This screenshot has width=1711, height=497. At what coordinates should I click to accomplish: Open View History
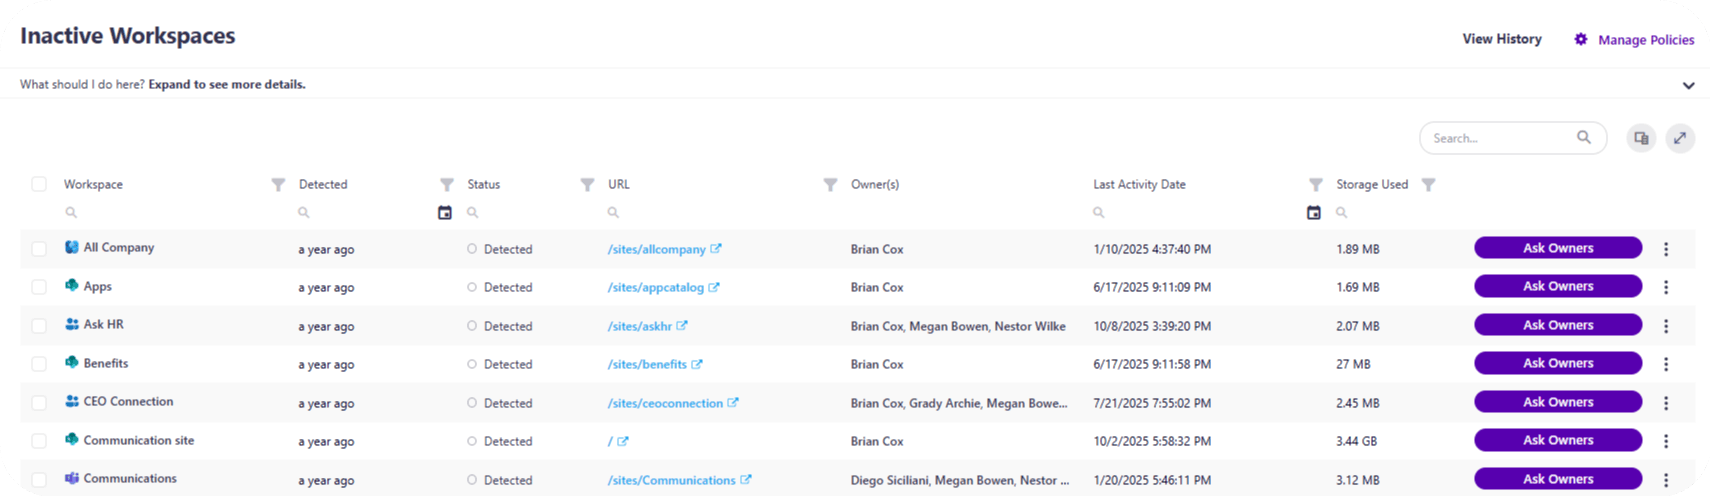tap(1501, 39)
